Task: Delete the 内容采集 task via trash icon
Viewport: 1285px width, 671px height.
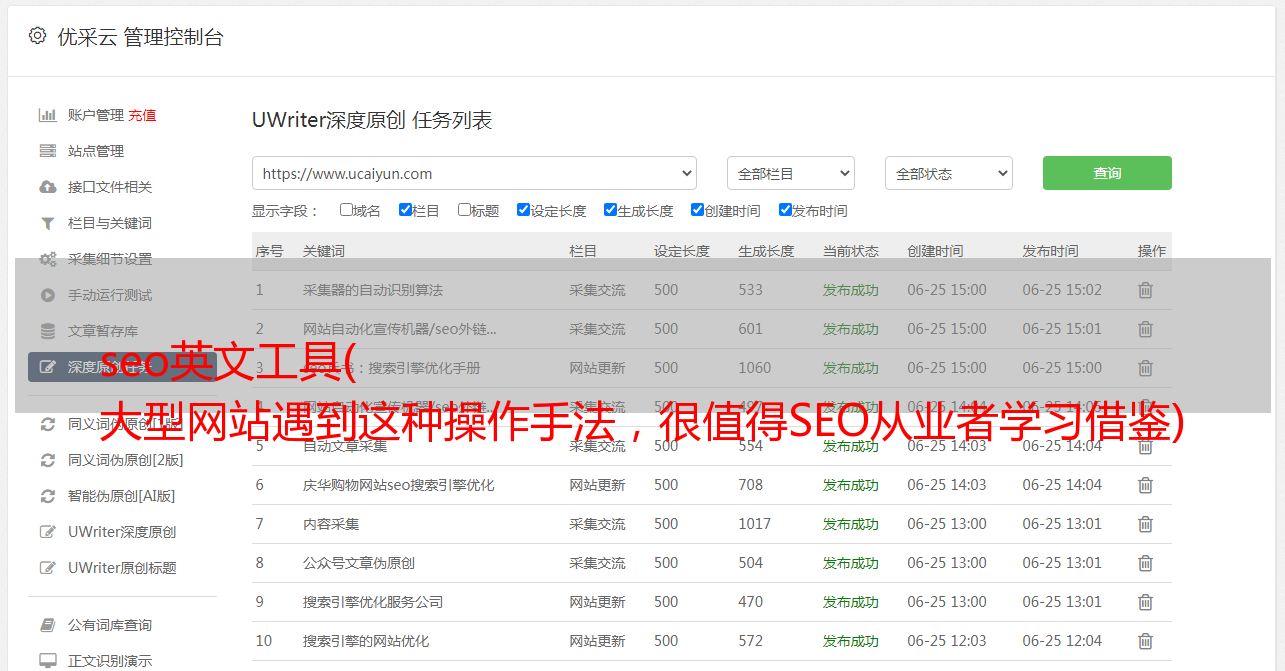Action: click(1146, 524)
